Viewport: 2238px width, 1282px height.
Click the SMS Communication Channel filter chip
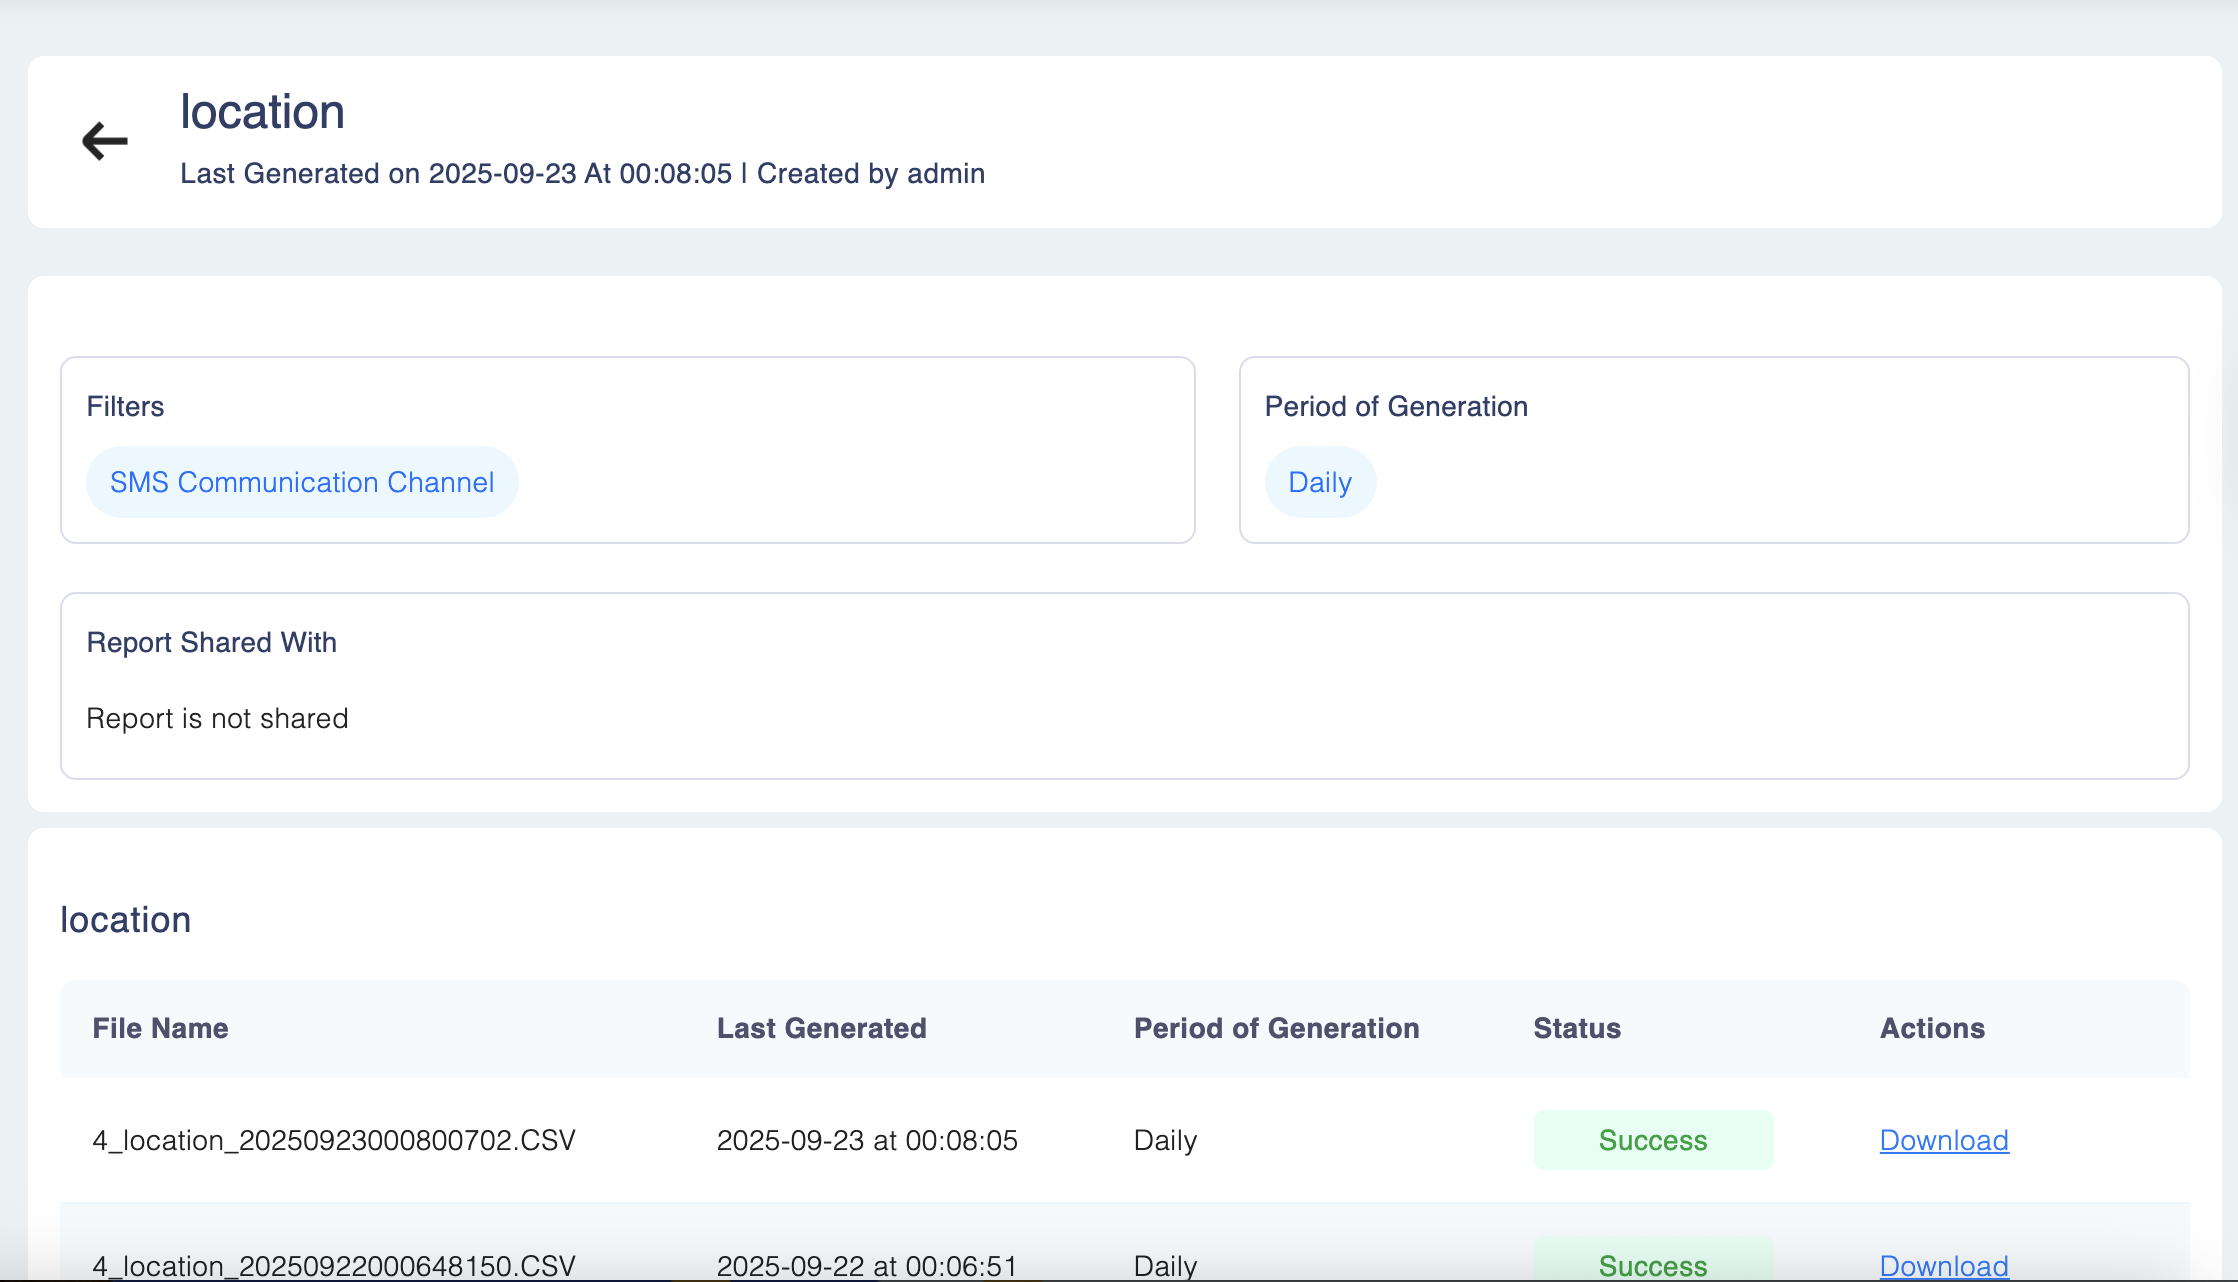coord(302,482)
